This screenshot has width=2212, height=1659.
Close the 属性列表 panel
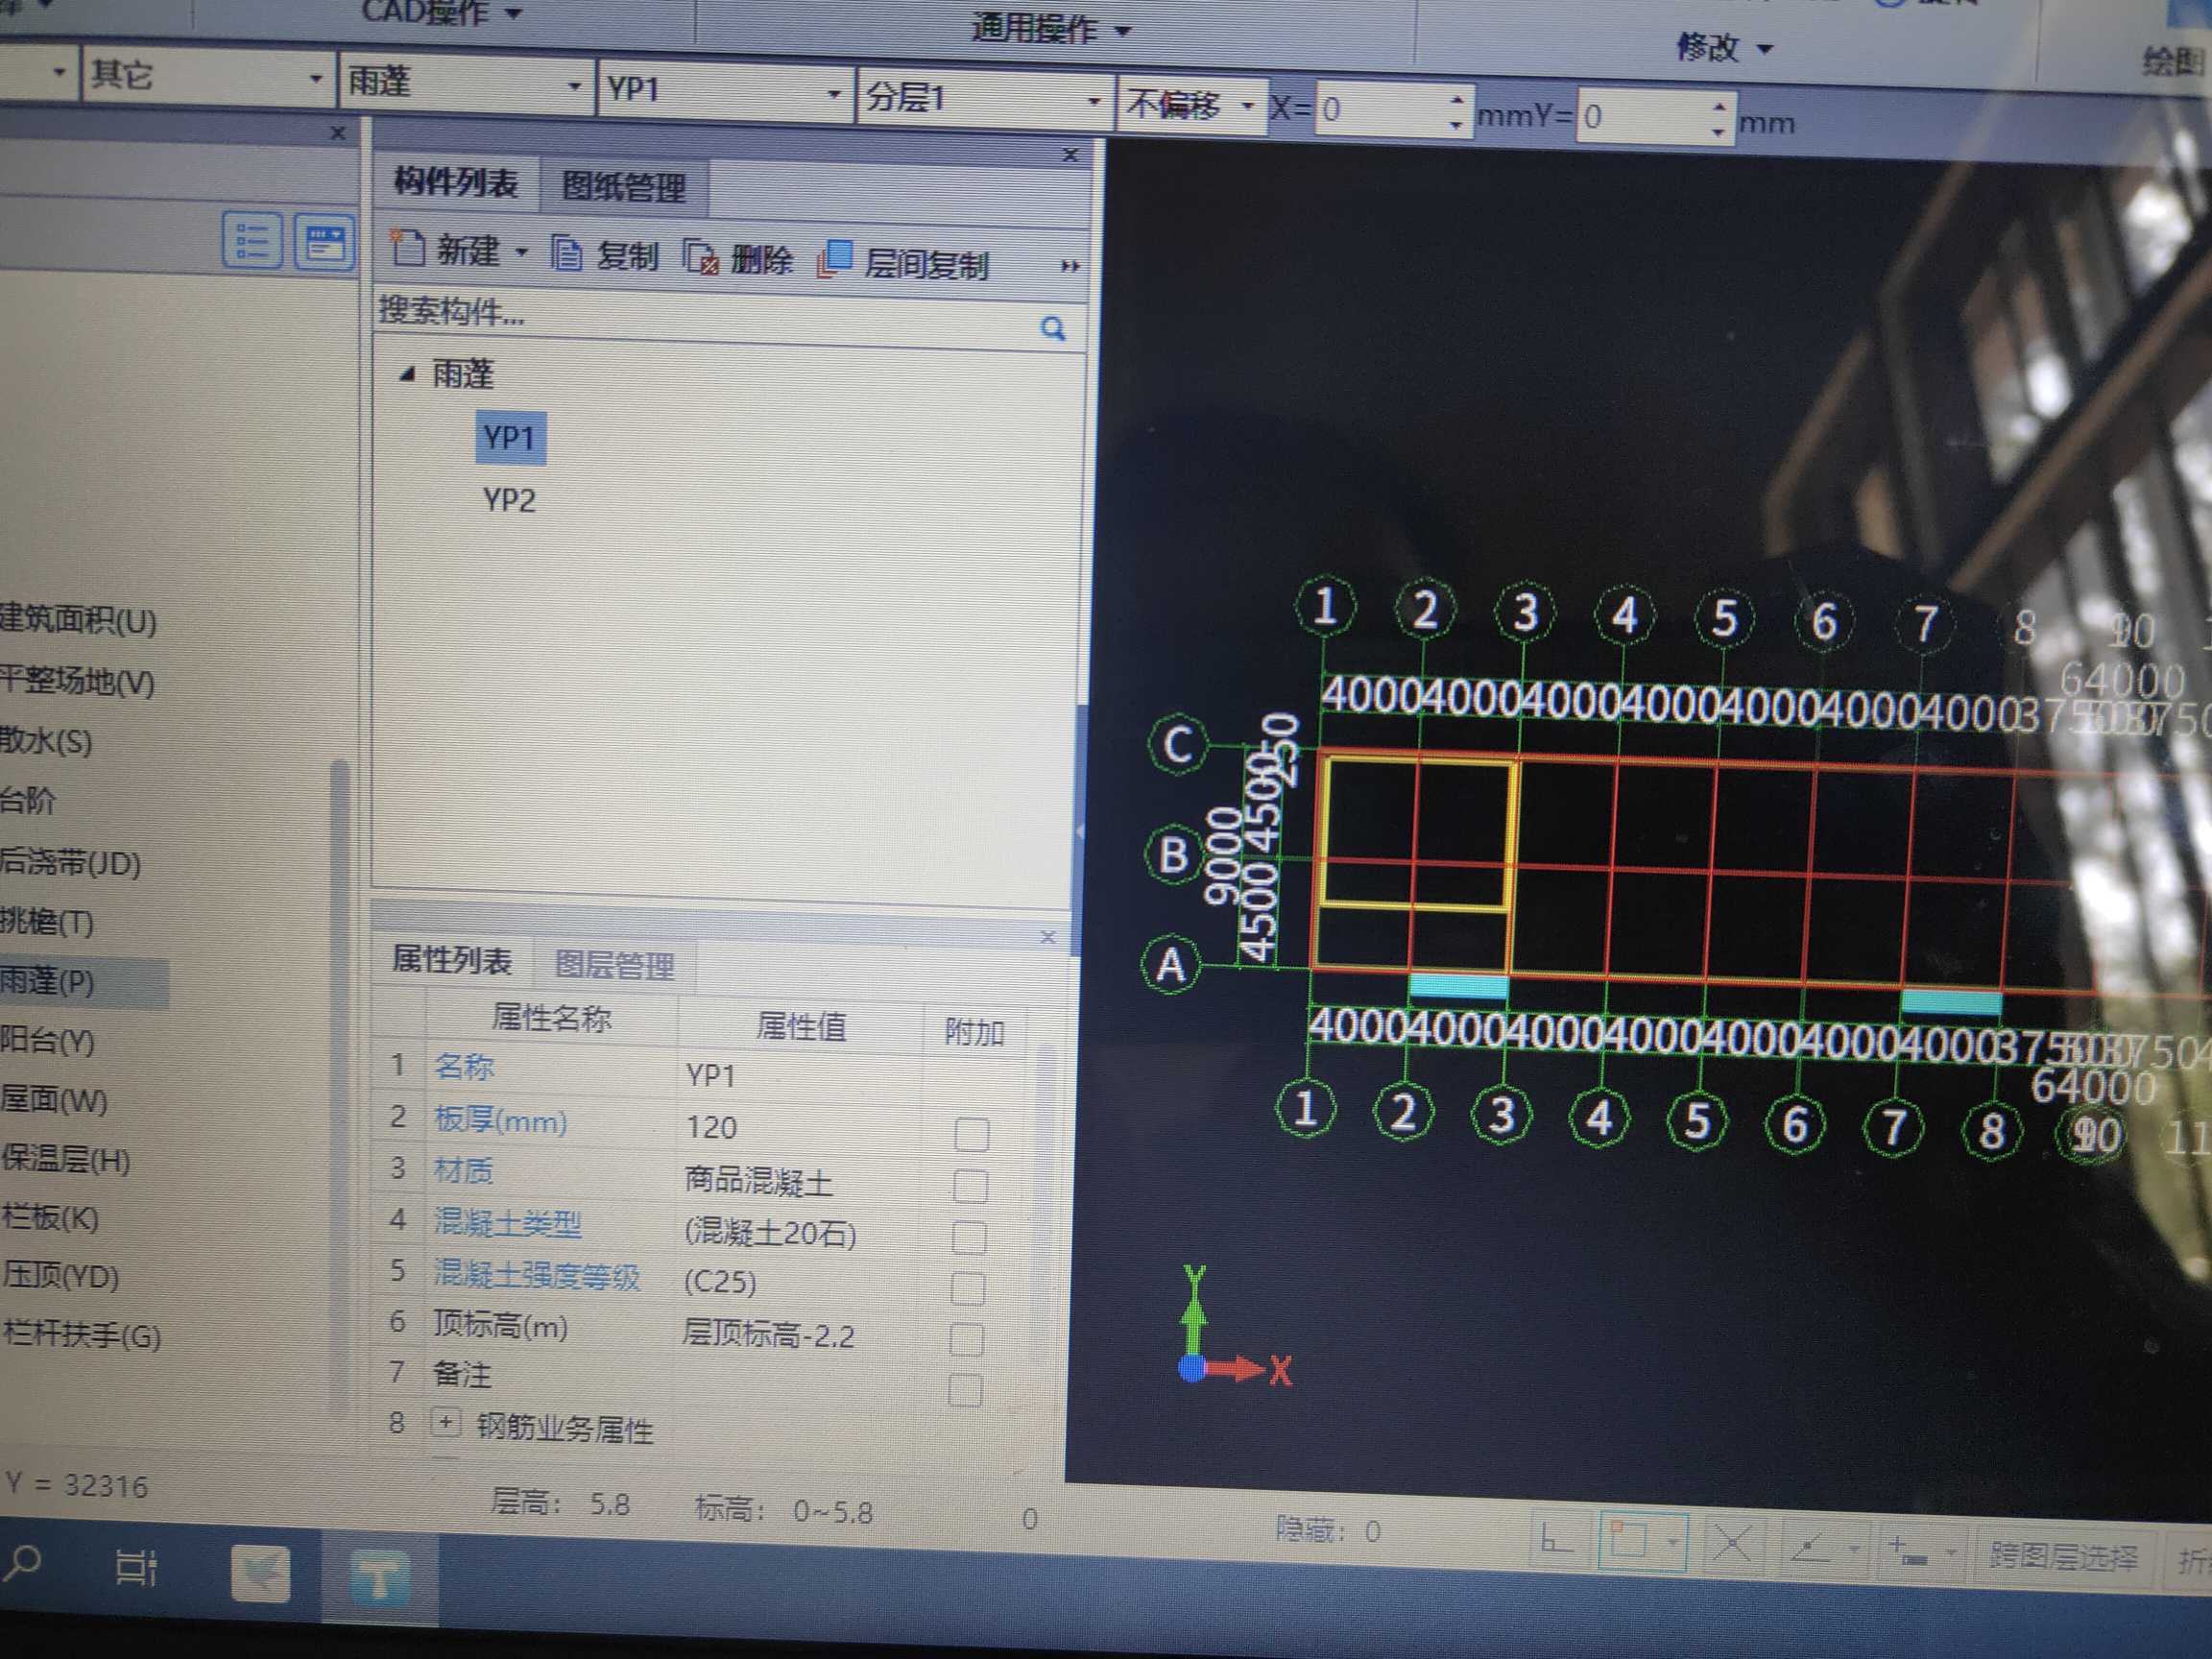click(x=1047, y=937)
